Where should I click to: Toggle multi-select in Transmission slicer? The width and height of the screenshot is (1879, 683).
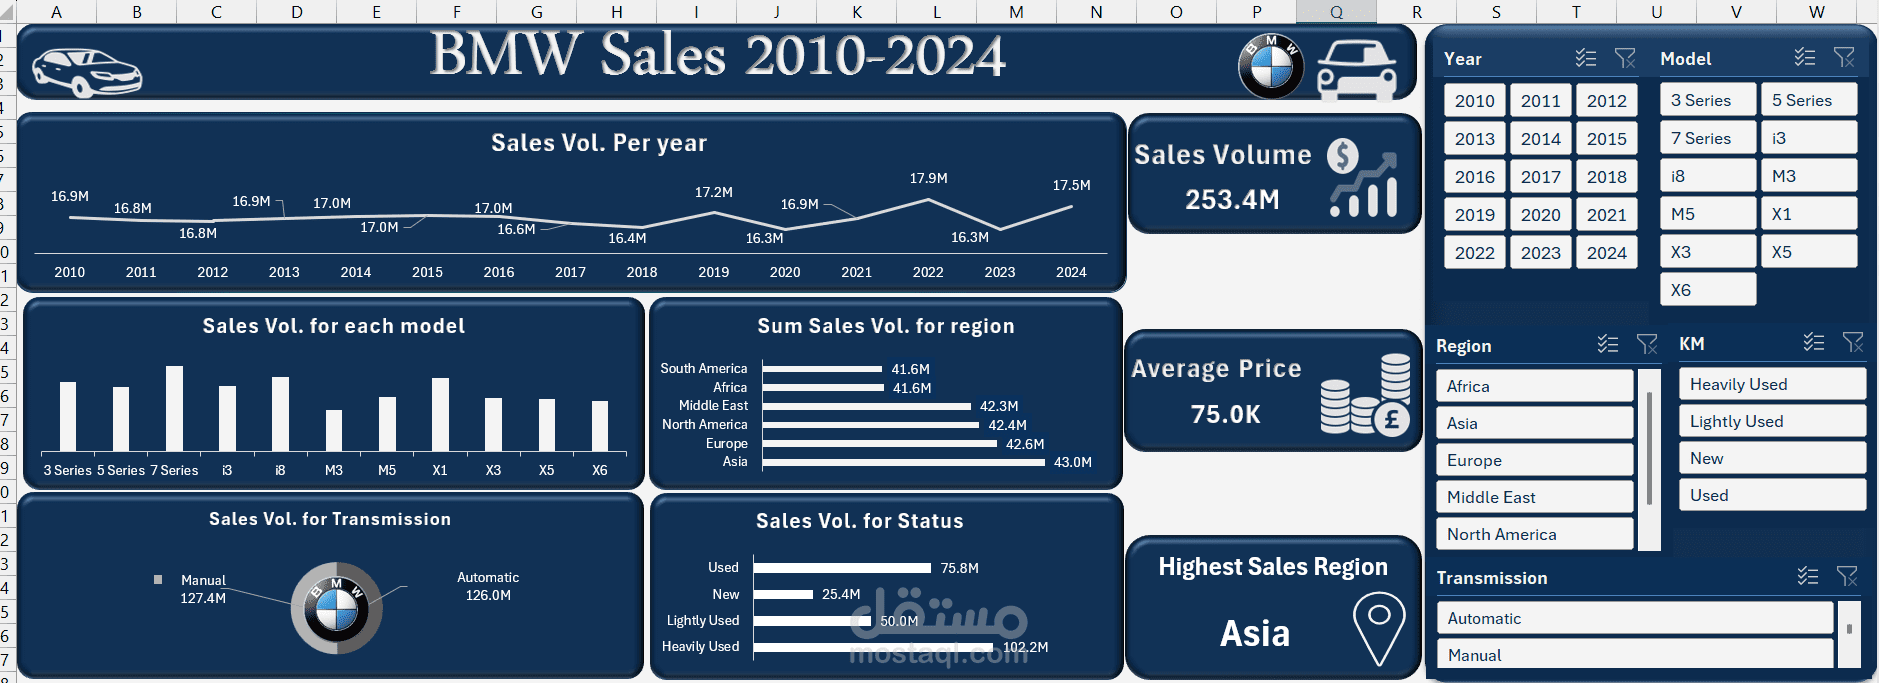tap(1808, 576)
